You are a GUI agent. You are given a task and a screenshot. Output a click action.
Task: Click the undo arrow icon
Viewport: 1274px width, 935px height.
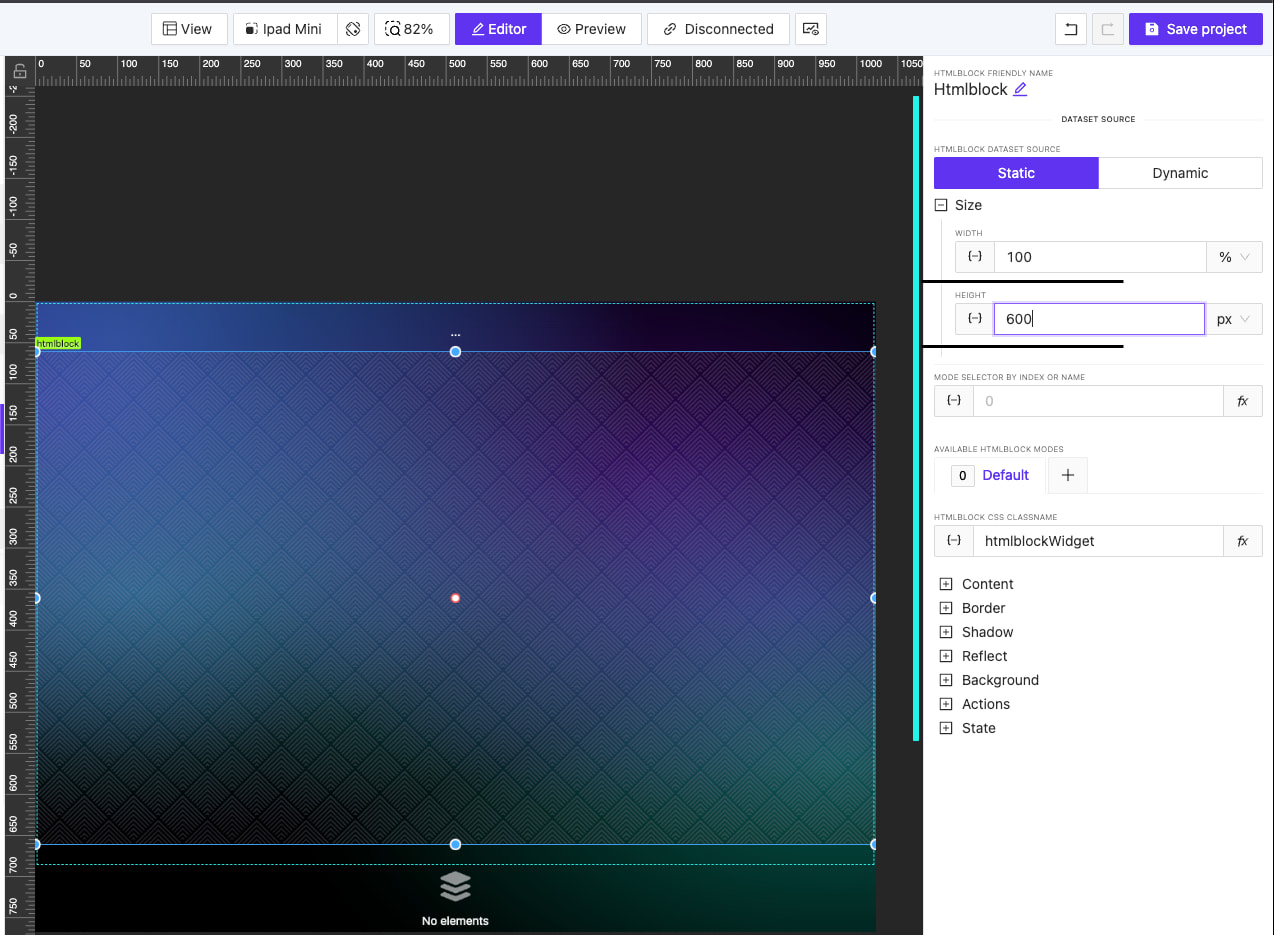pyautogui.click(x=1070, y=29)
